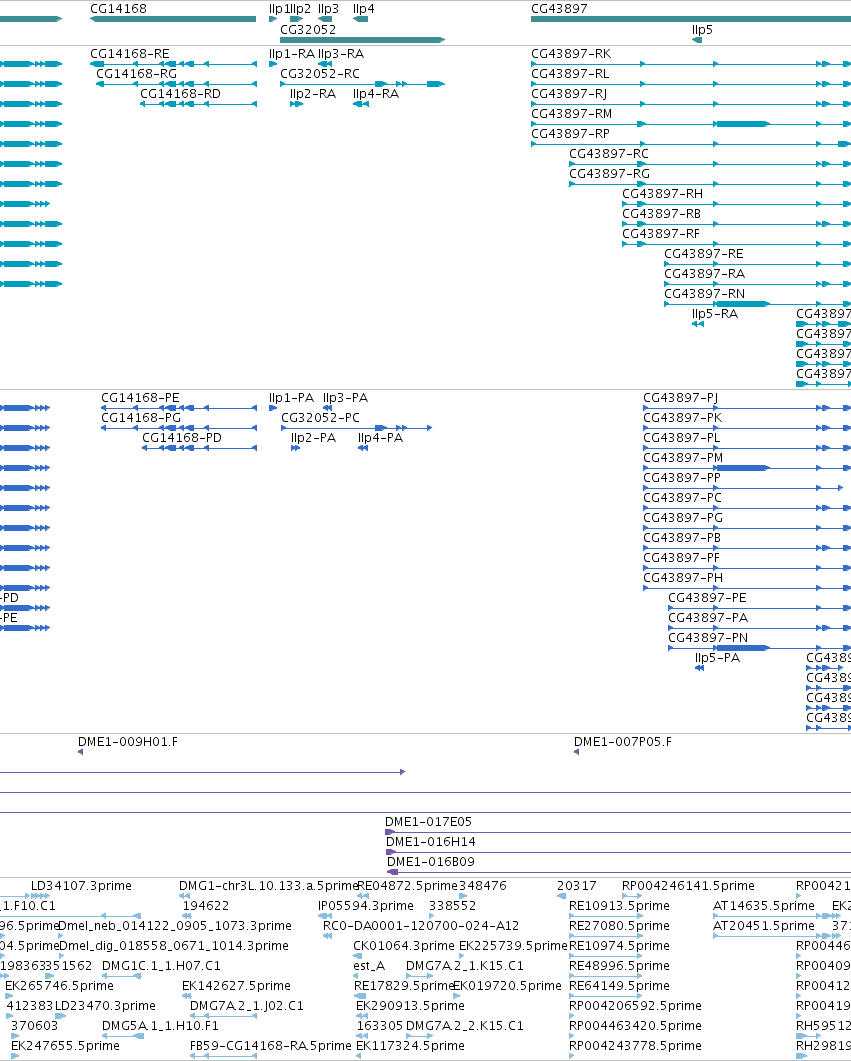
Task: Select protein CG14168-PG
Action: 141,418
